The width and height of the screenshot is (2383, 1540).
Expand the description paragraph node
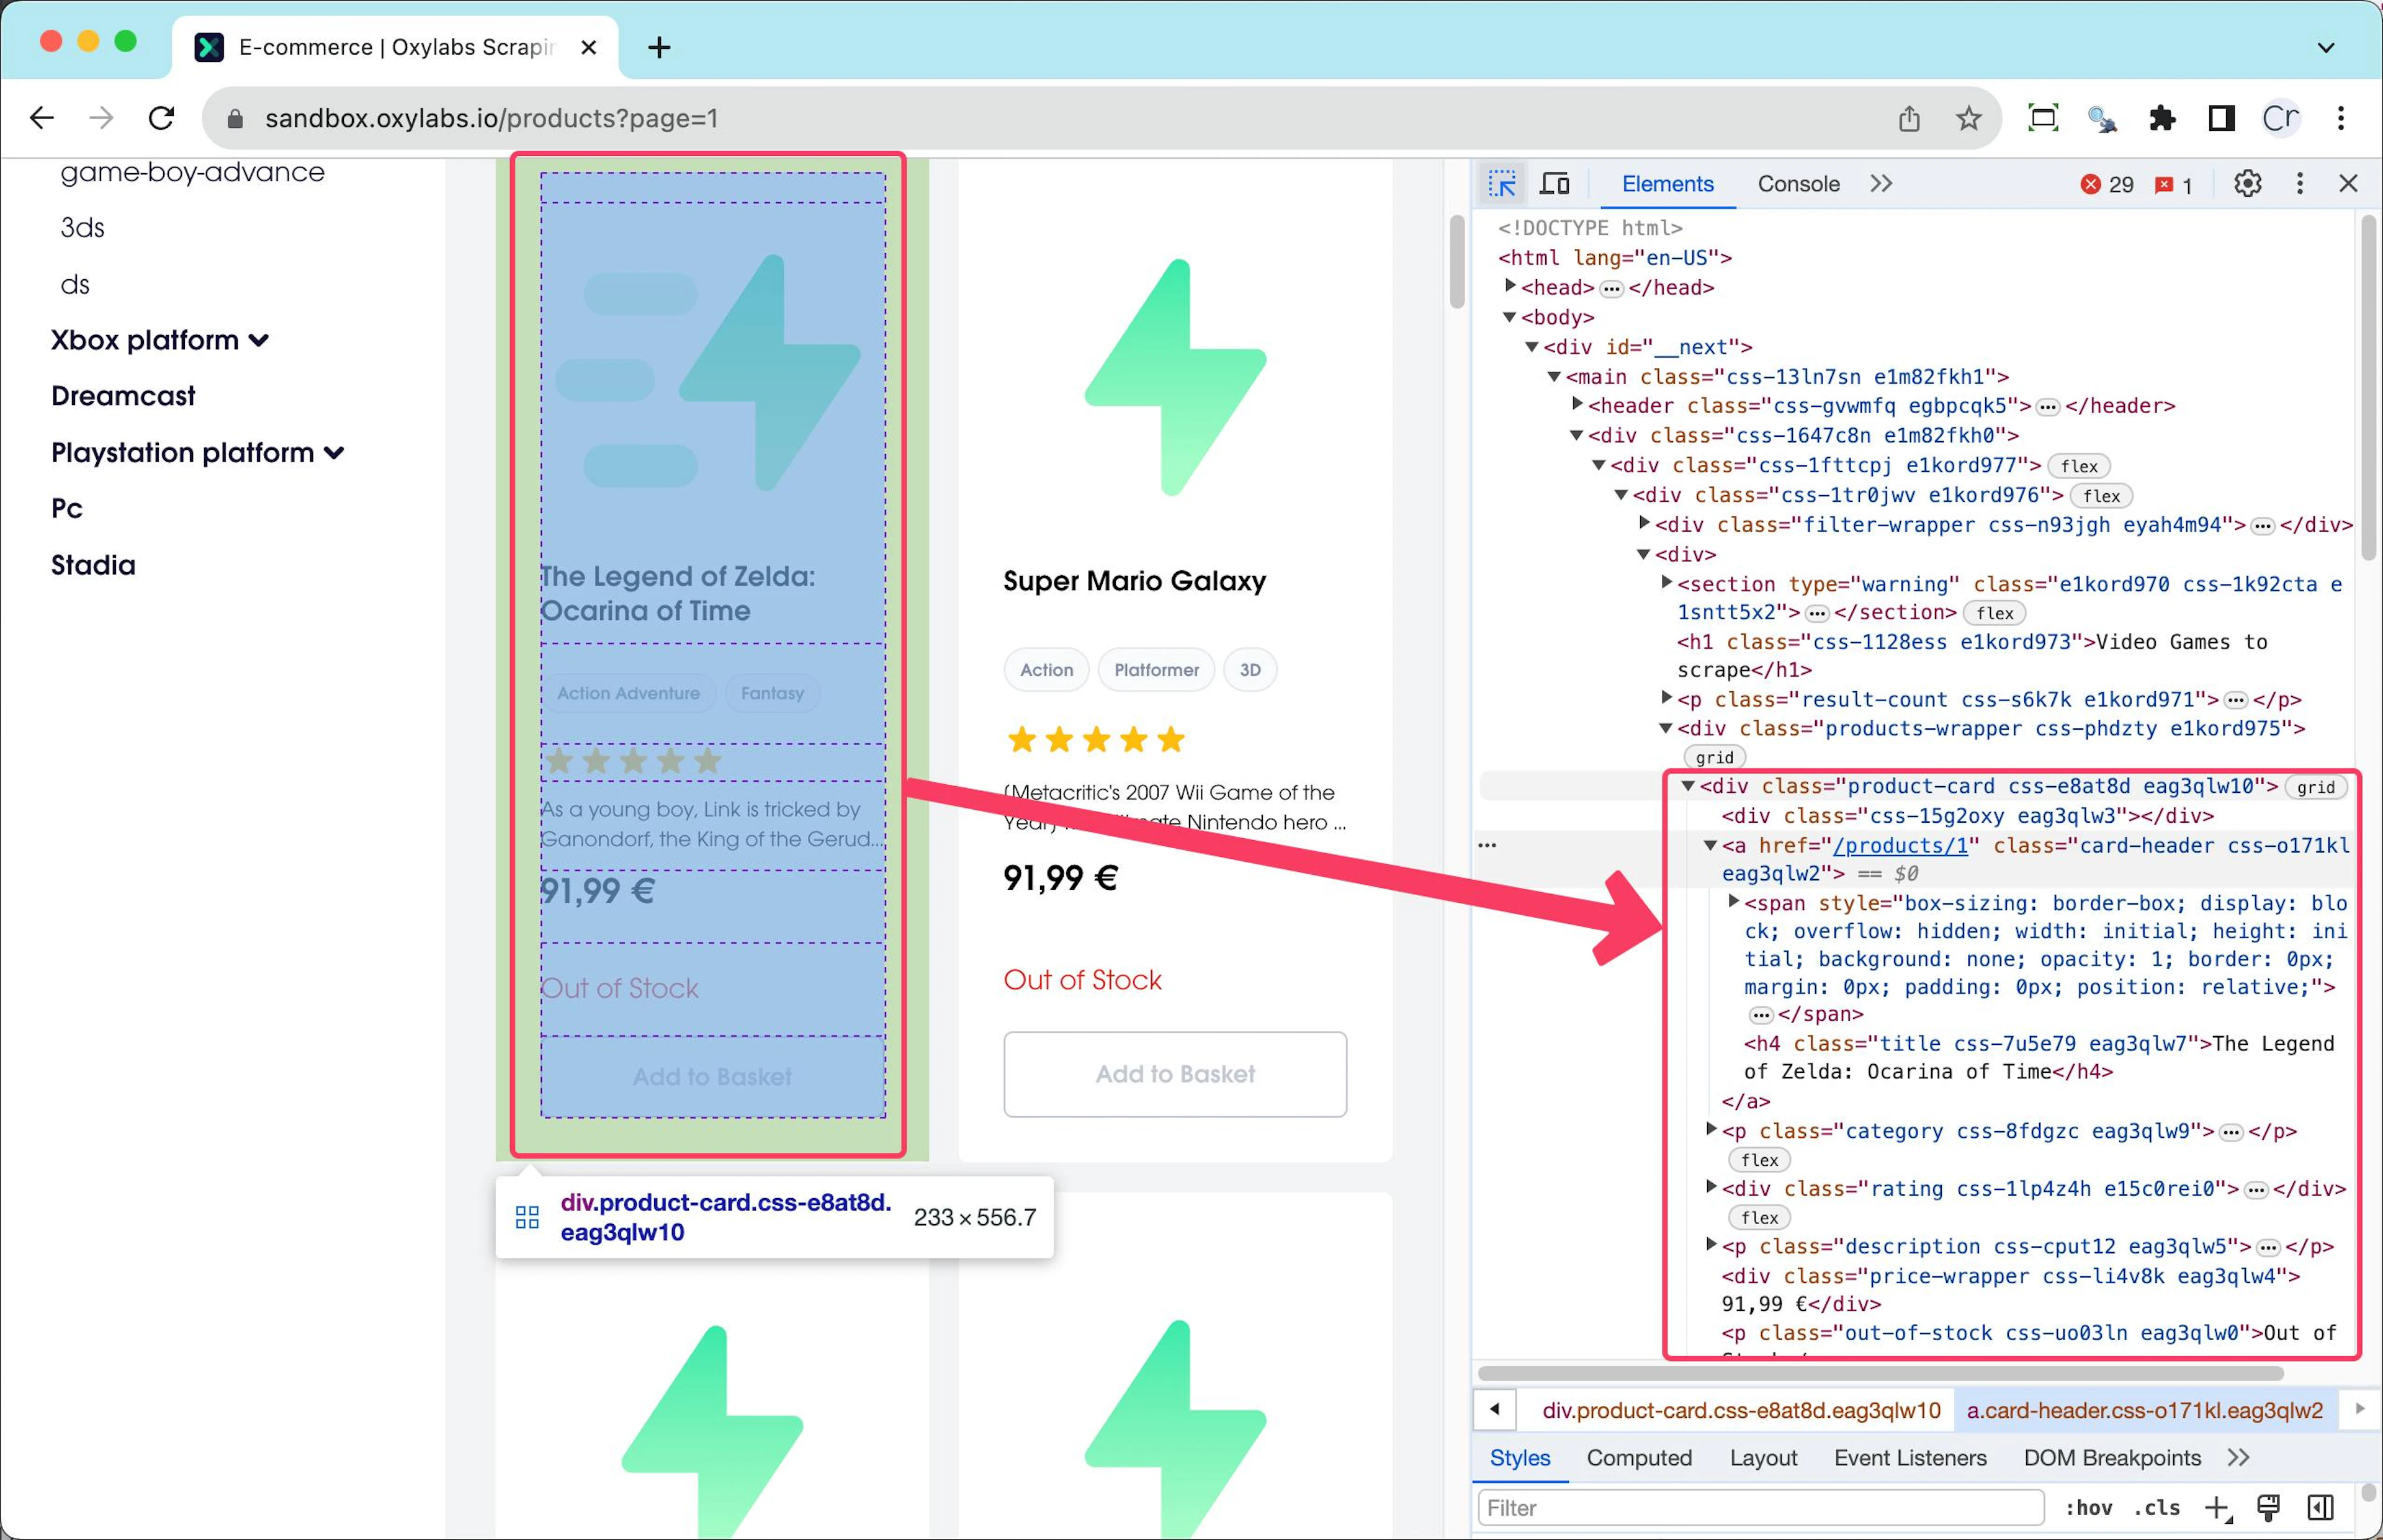tap(1711, 1246)
